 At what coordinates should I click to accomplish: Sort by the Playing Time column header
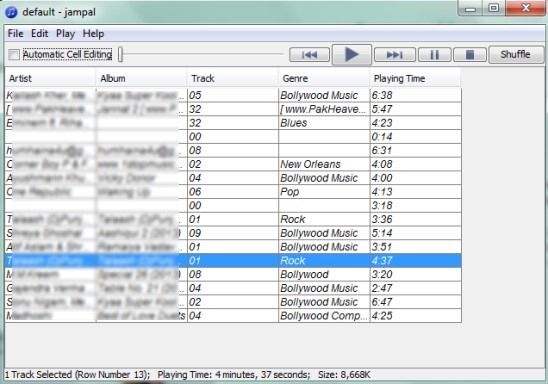tap(415, 78)
